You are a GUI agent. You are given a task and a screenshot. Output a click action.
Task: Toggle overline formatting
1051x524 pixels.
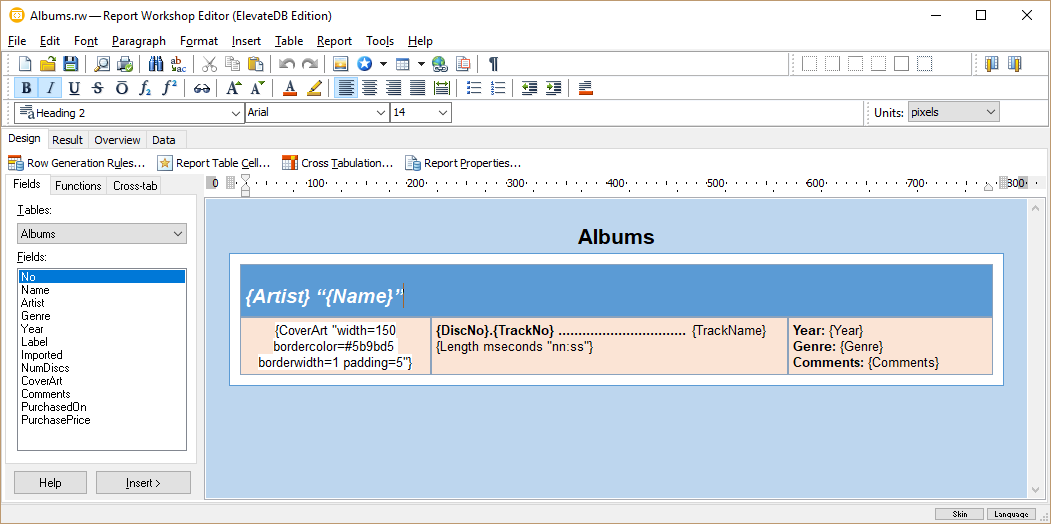(x=121, y=88)
